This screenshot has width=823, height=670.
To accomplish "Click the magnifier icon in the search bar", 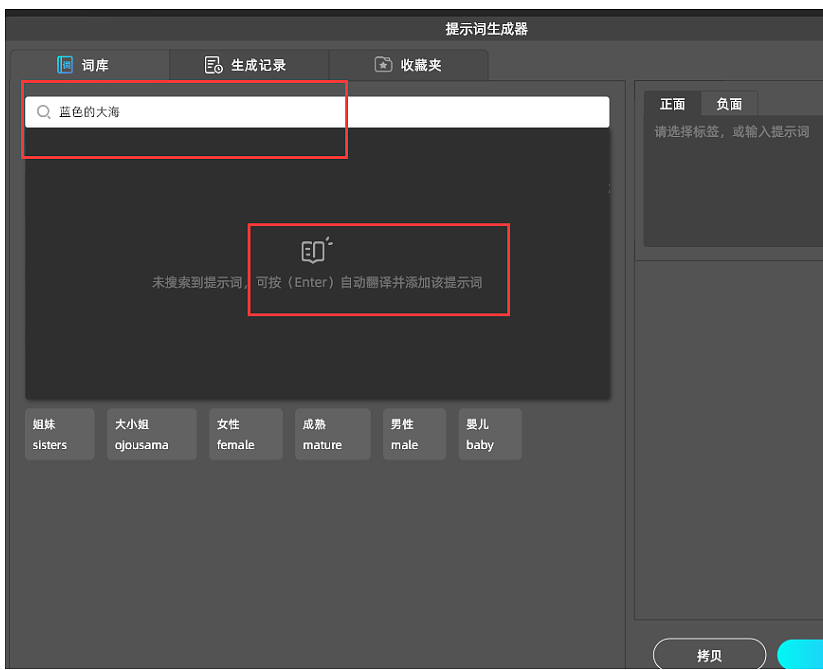I will (x=43, y=111).
